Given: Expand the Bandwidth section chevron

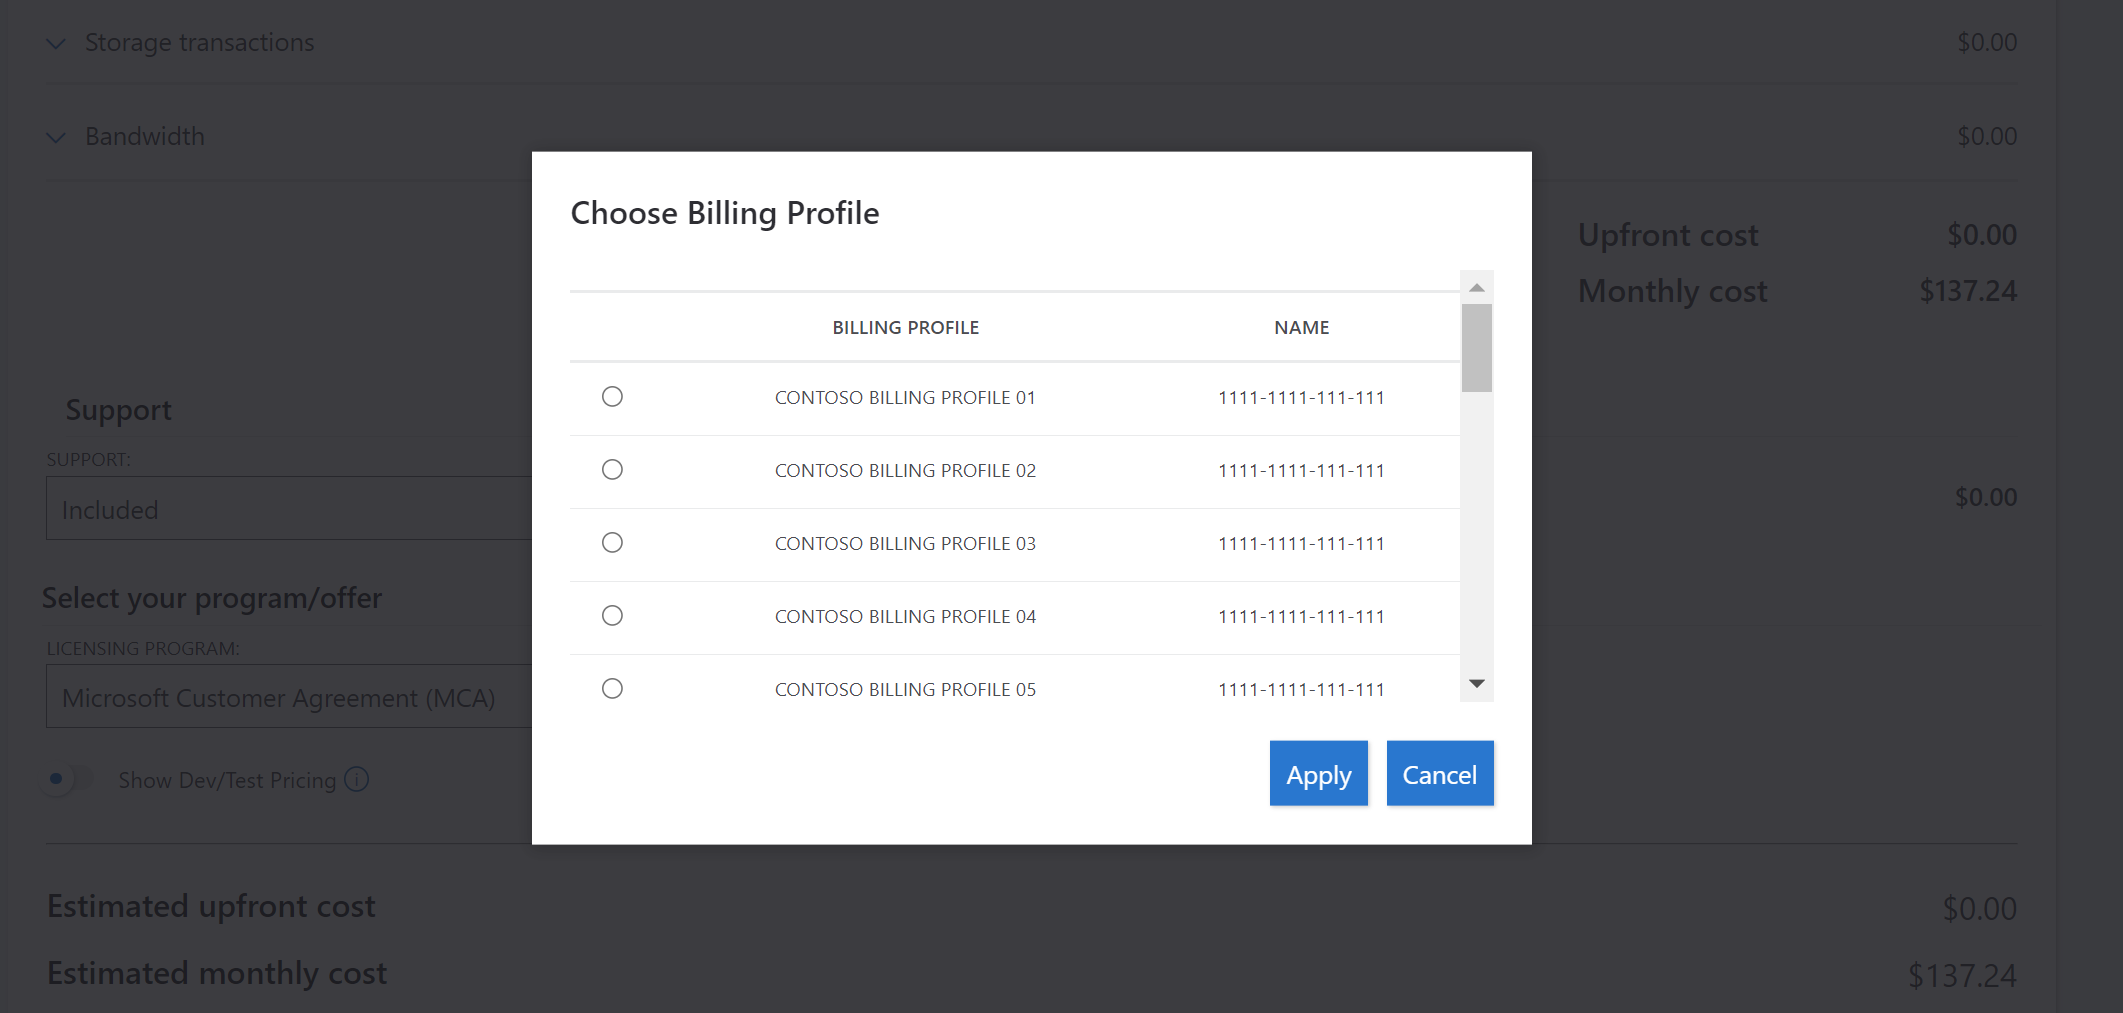Looking at the screenshot, I should (56, 138).
